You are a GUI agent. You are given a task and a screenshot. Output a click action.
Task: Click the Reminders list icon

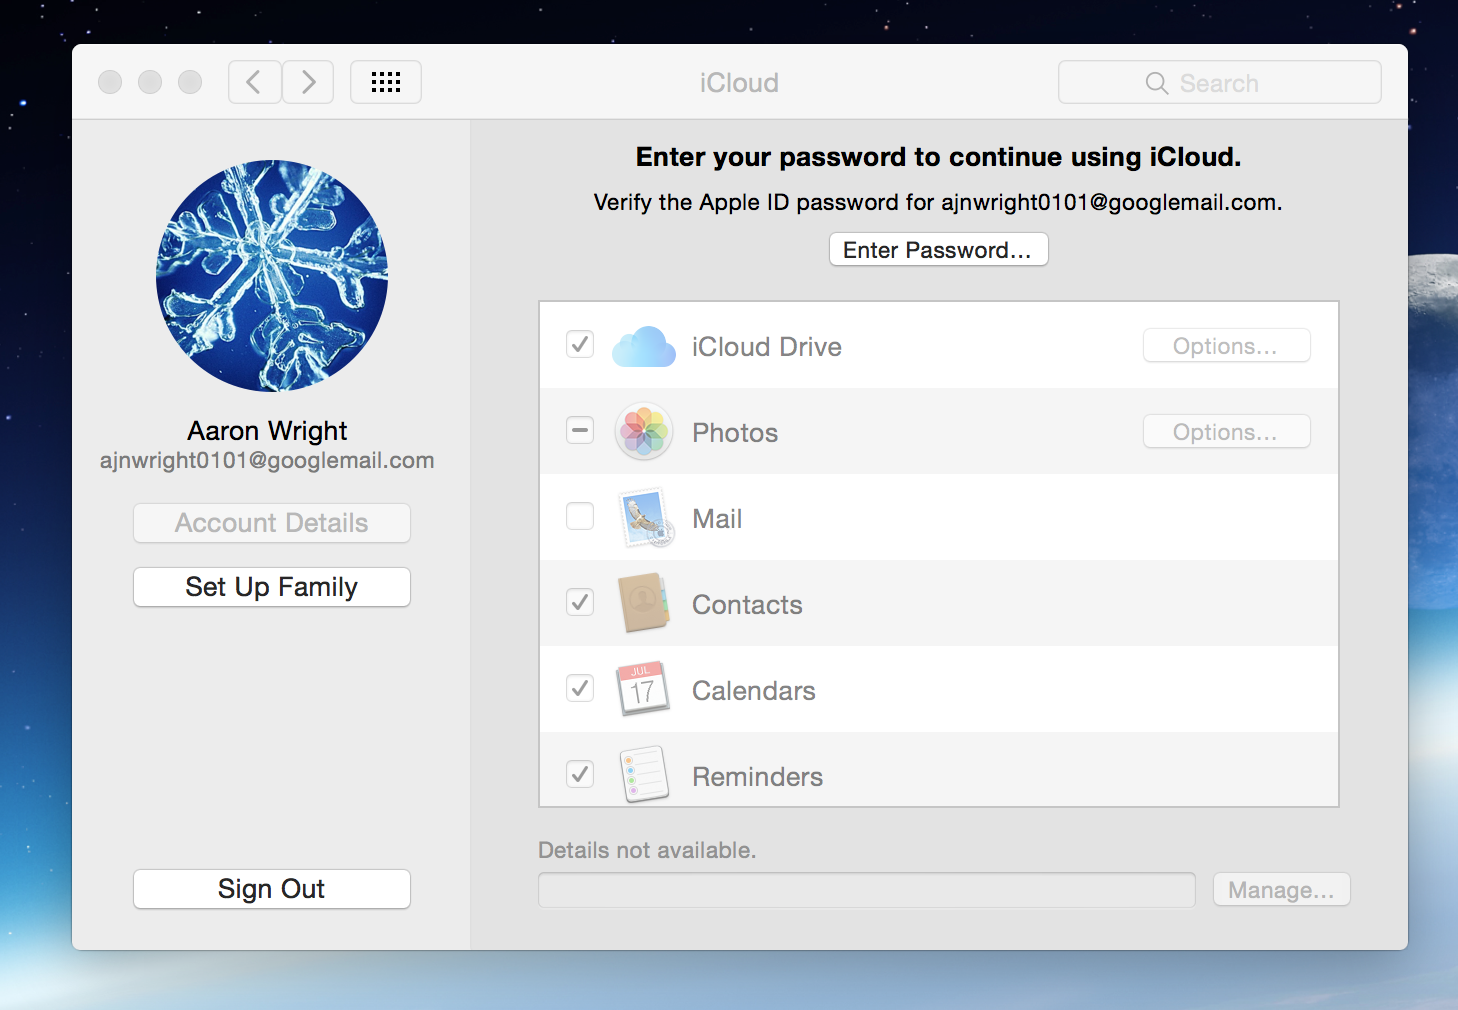[x=644, y=774]
